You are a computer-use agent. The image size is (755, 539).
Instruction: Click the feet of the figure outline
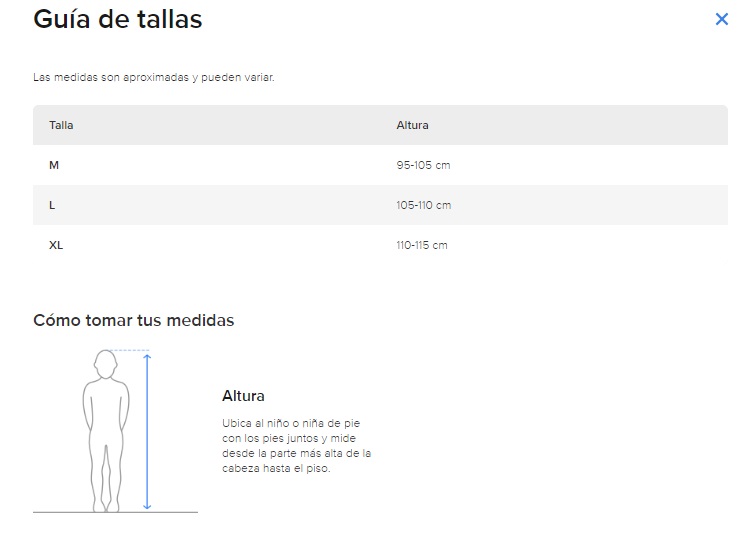[106, 505]
